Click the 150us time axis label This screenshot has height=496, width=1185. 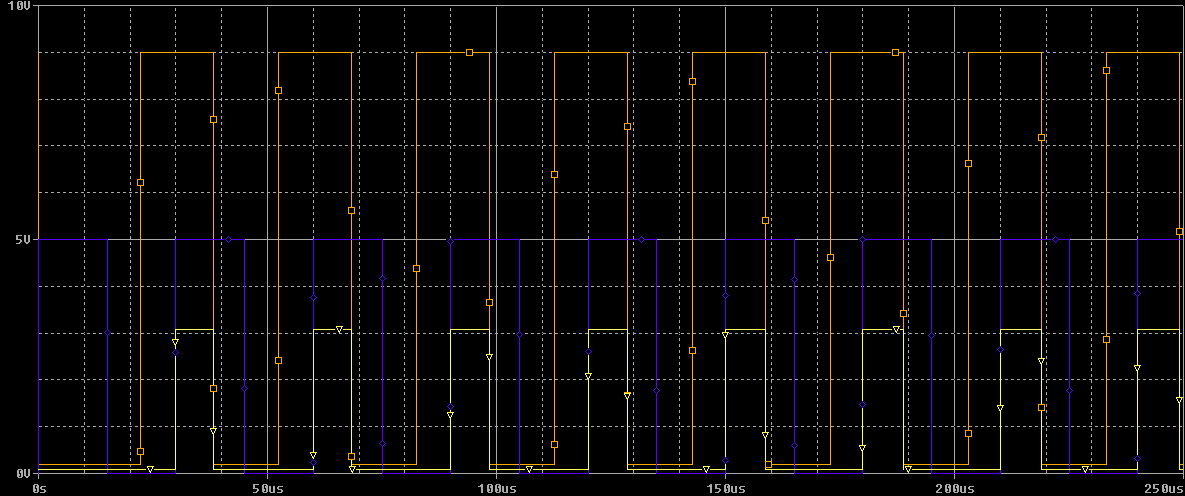click(x=726, y=488)
